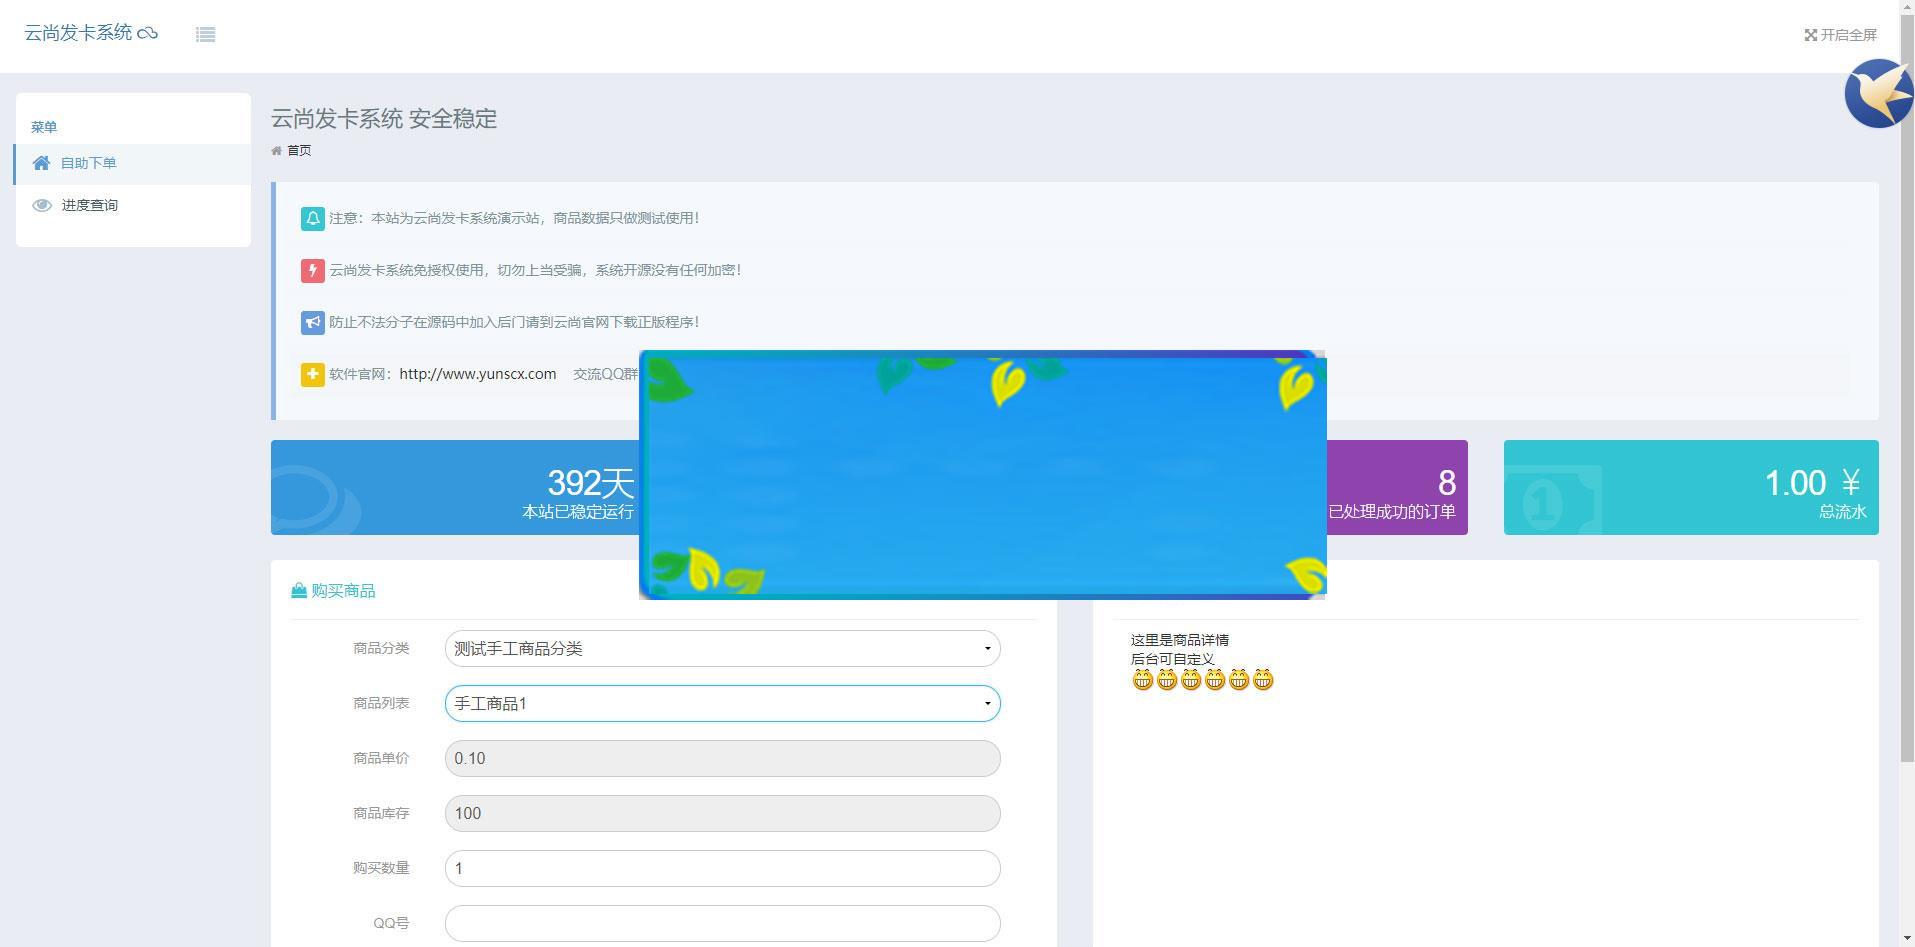
Task: Click the fullscreen expand icon
Action: [1810, 35]
